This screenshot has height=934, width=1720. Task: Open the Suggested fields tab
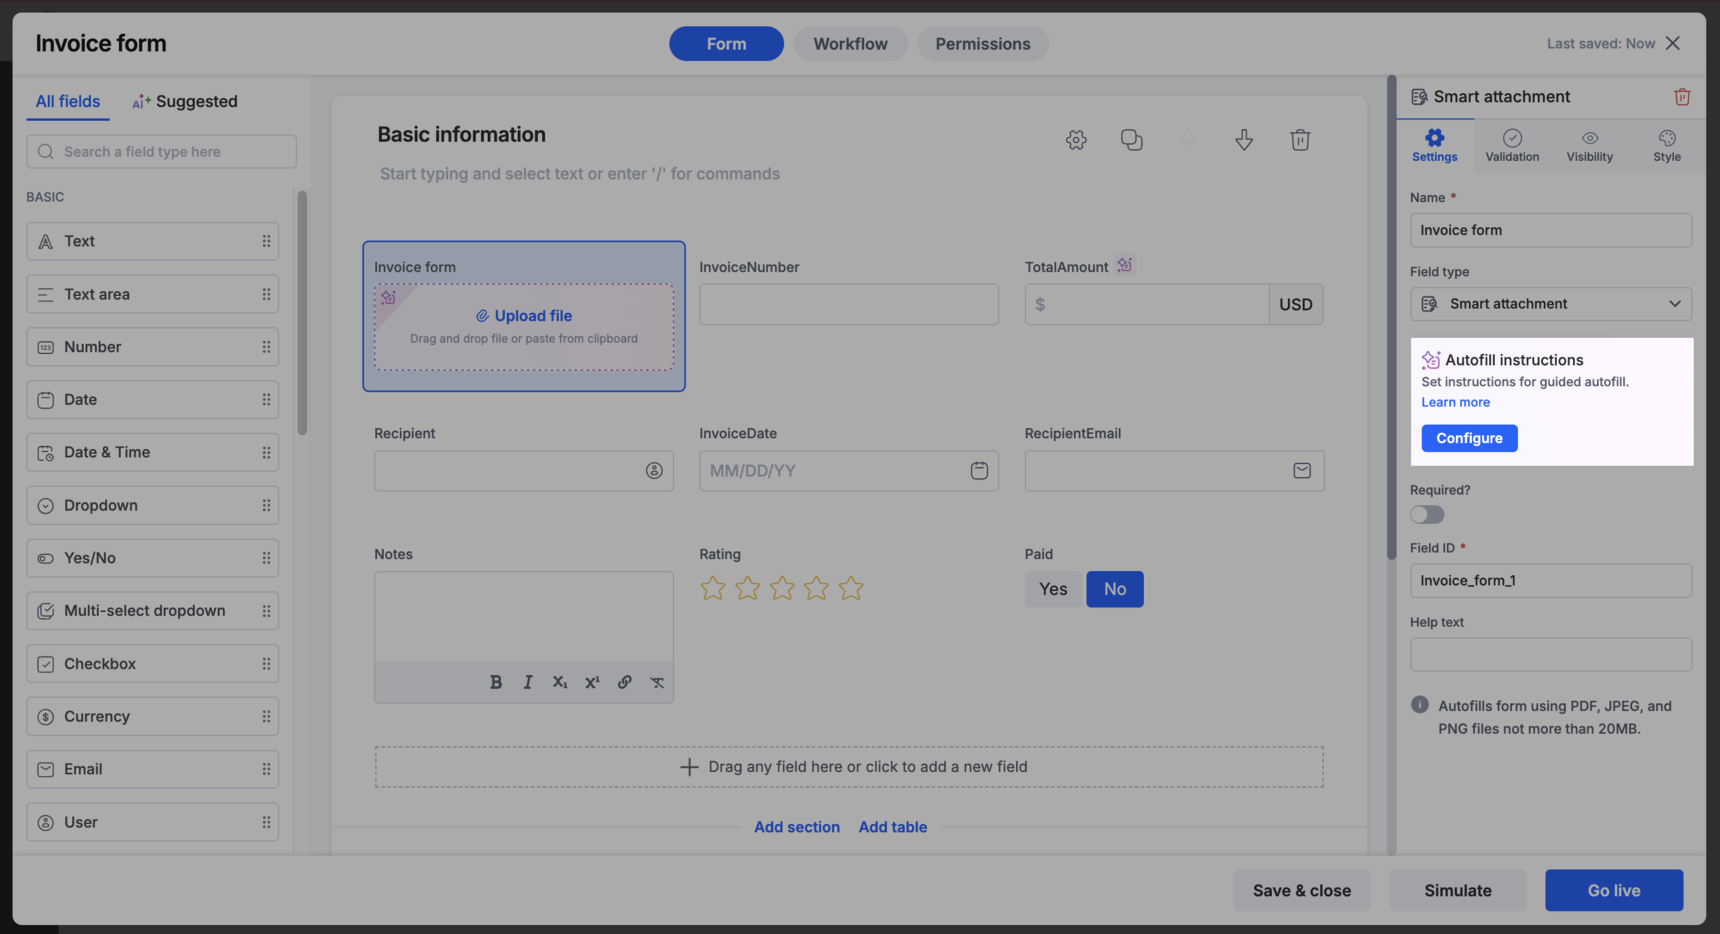[185, 101]
